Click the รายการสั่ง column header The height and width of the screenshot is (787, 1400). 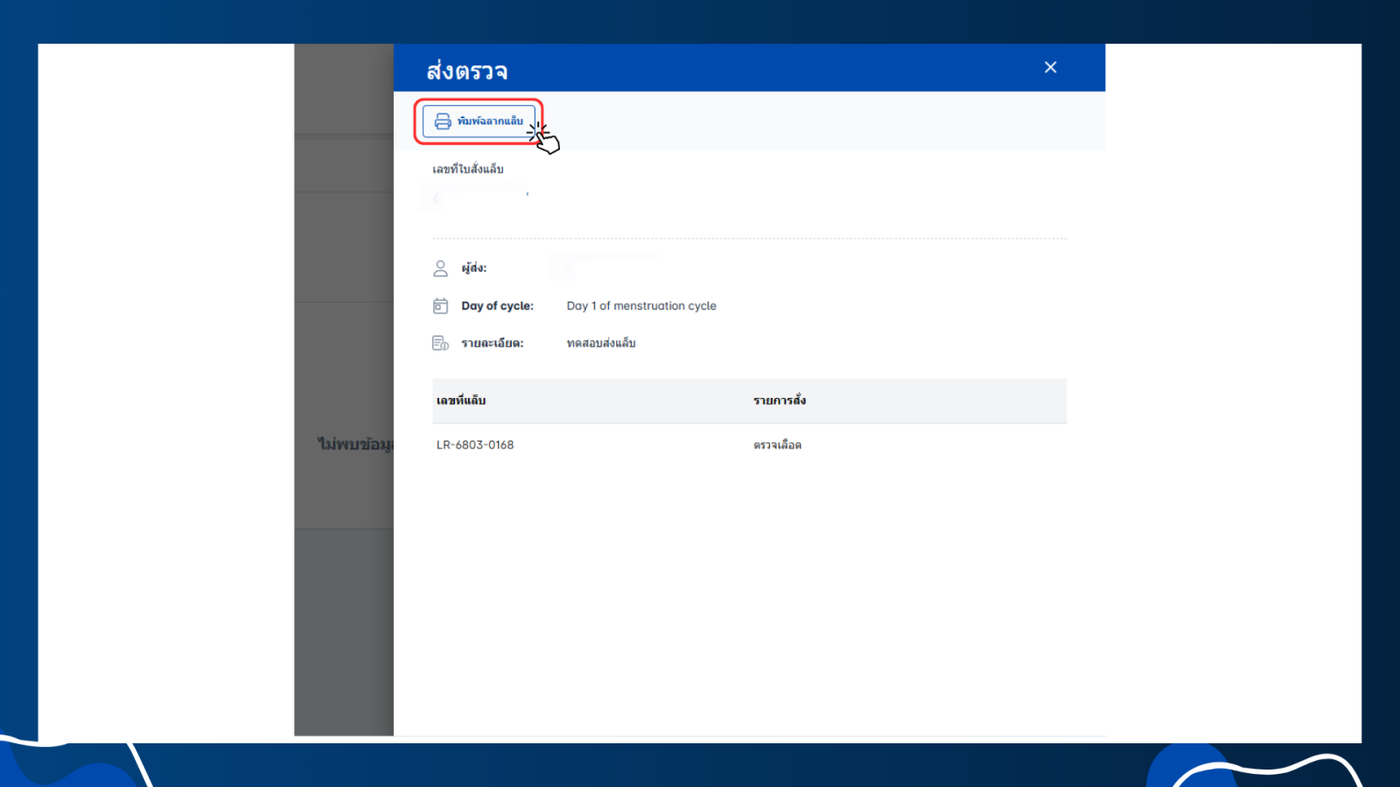(780, 400)
